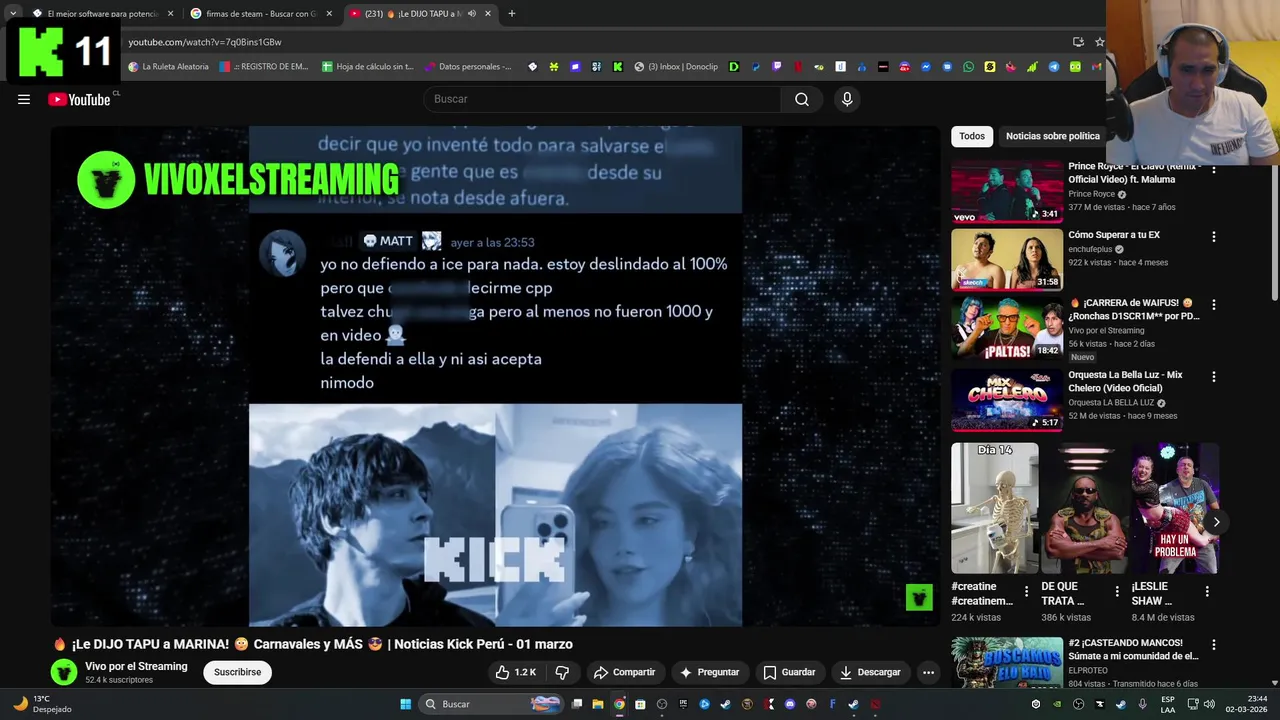
Task: Open the DE QUE TRATA short
Action: (1085, 508)
